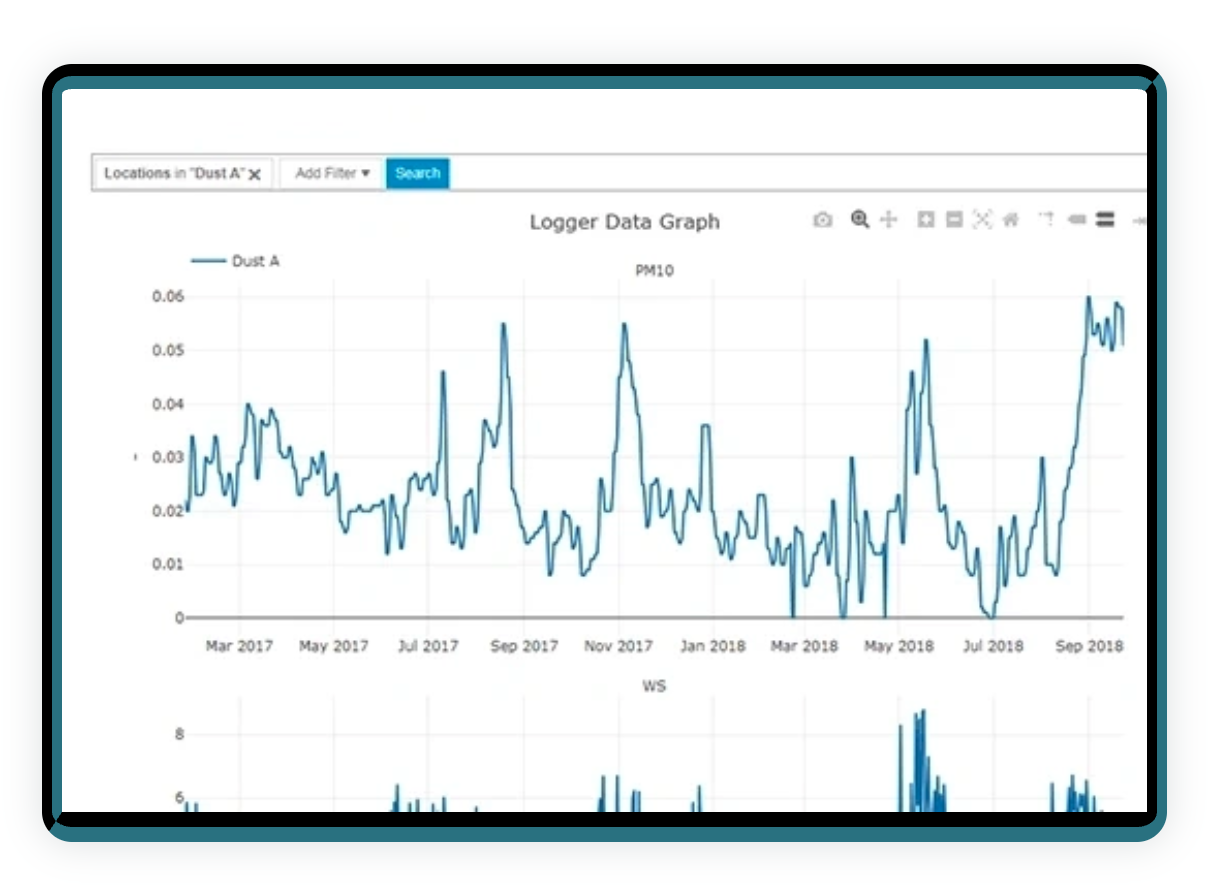Click the empty filter search field
The height and width of the screenshot is (894, 1214).
[x=798, y=173]
